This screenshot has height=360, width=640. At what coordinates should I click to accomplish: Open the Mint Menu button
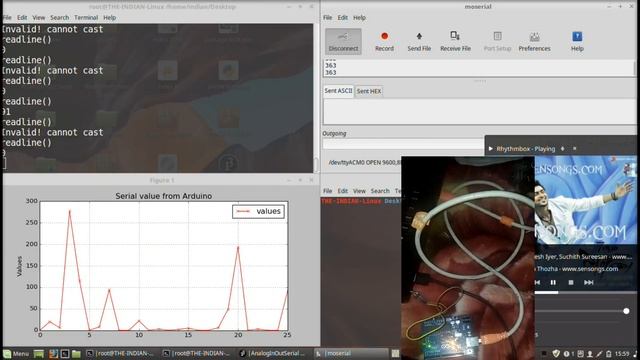point(16,353)
